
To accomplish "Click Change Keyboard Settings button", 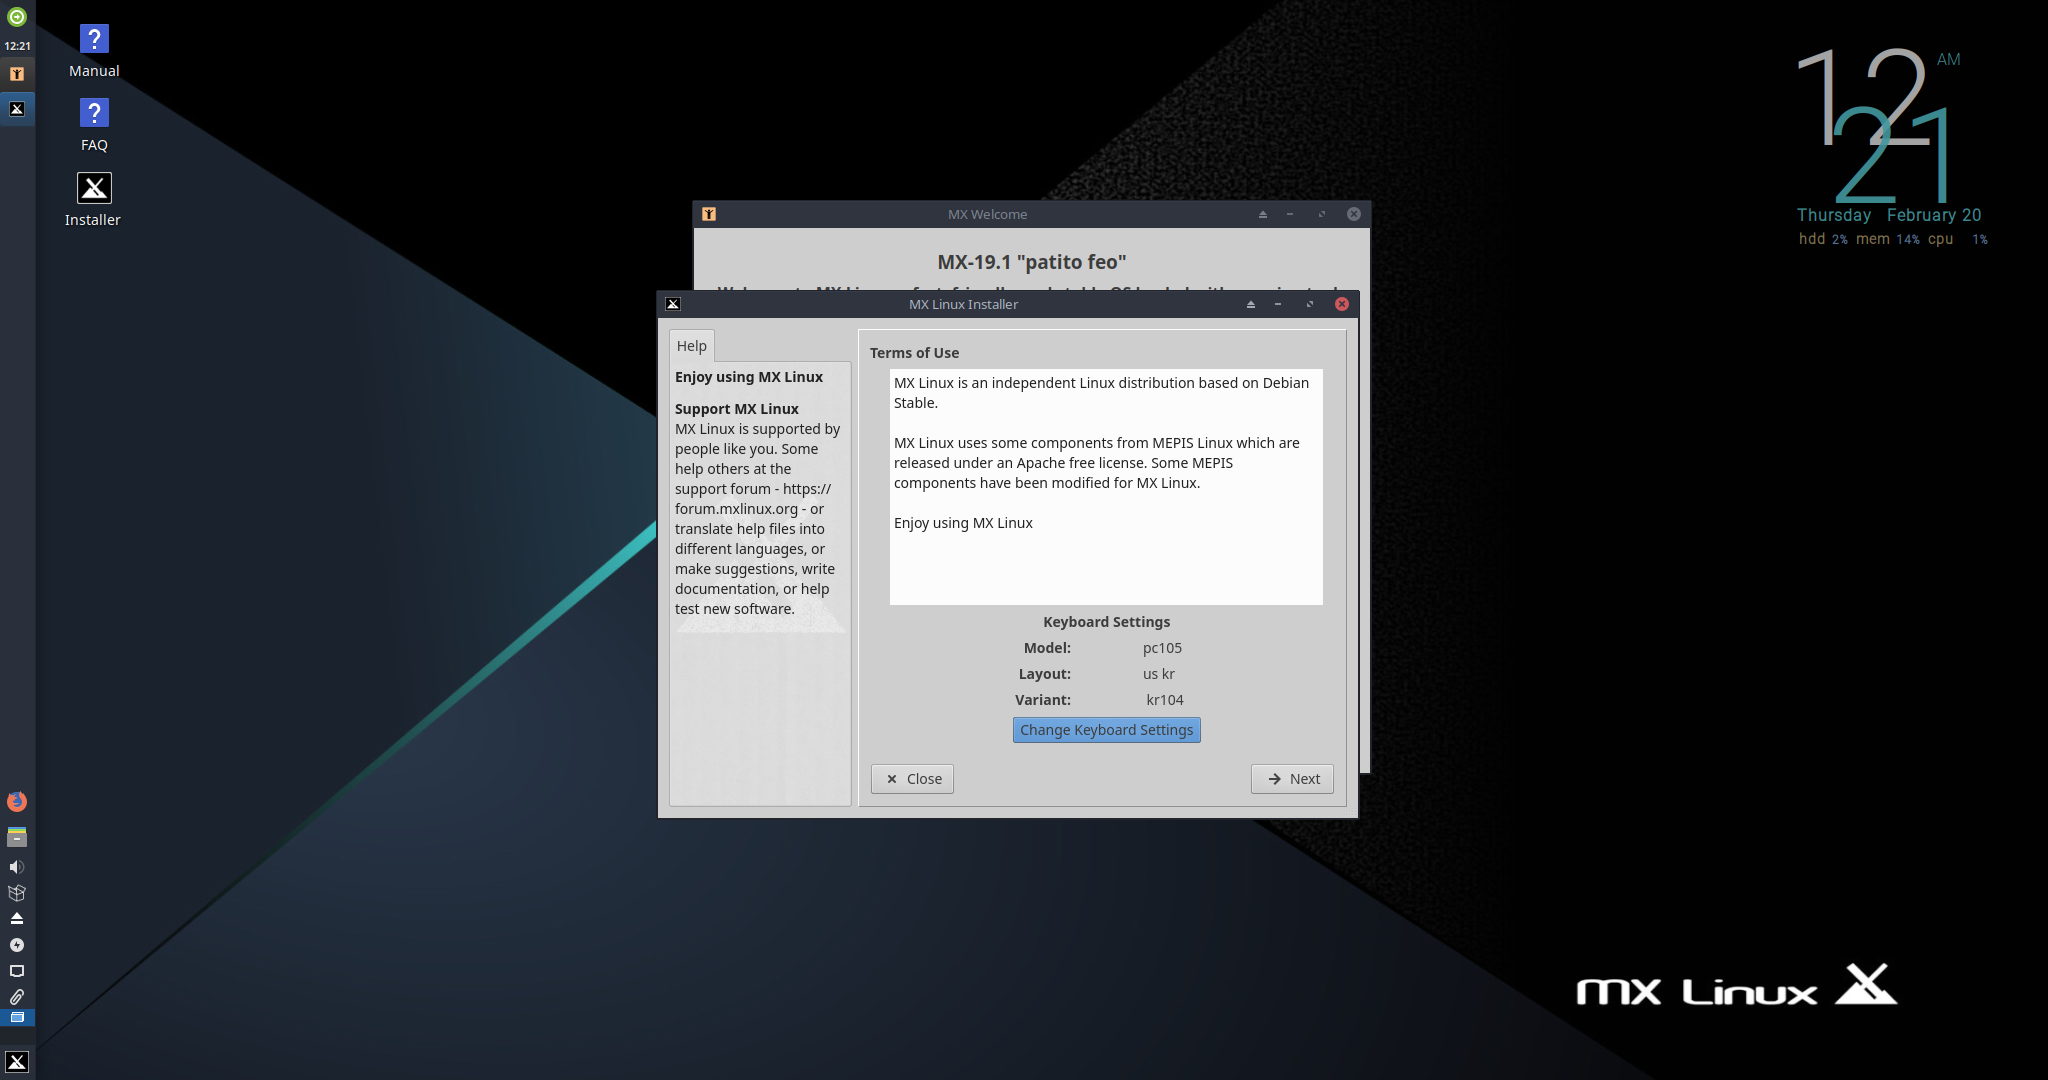I will (1107, 730).
